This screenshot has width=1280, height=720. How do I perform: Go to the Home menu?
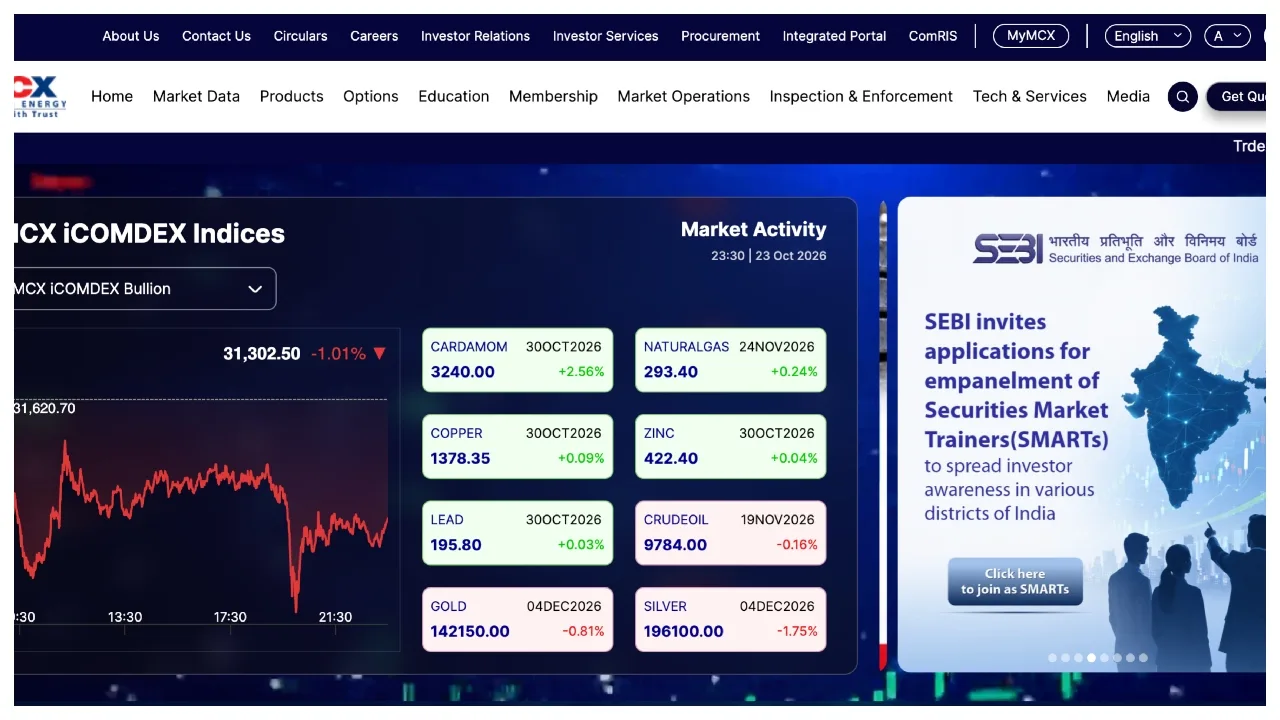pos(112,97)
